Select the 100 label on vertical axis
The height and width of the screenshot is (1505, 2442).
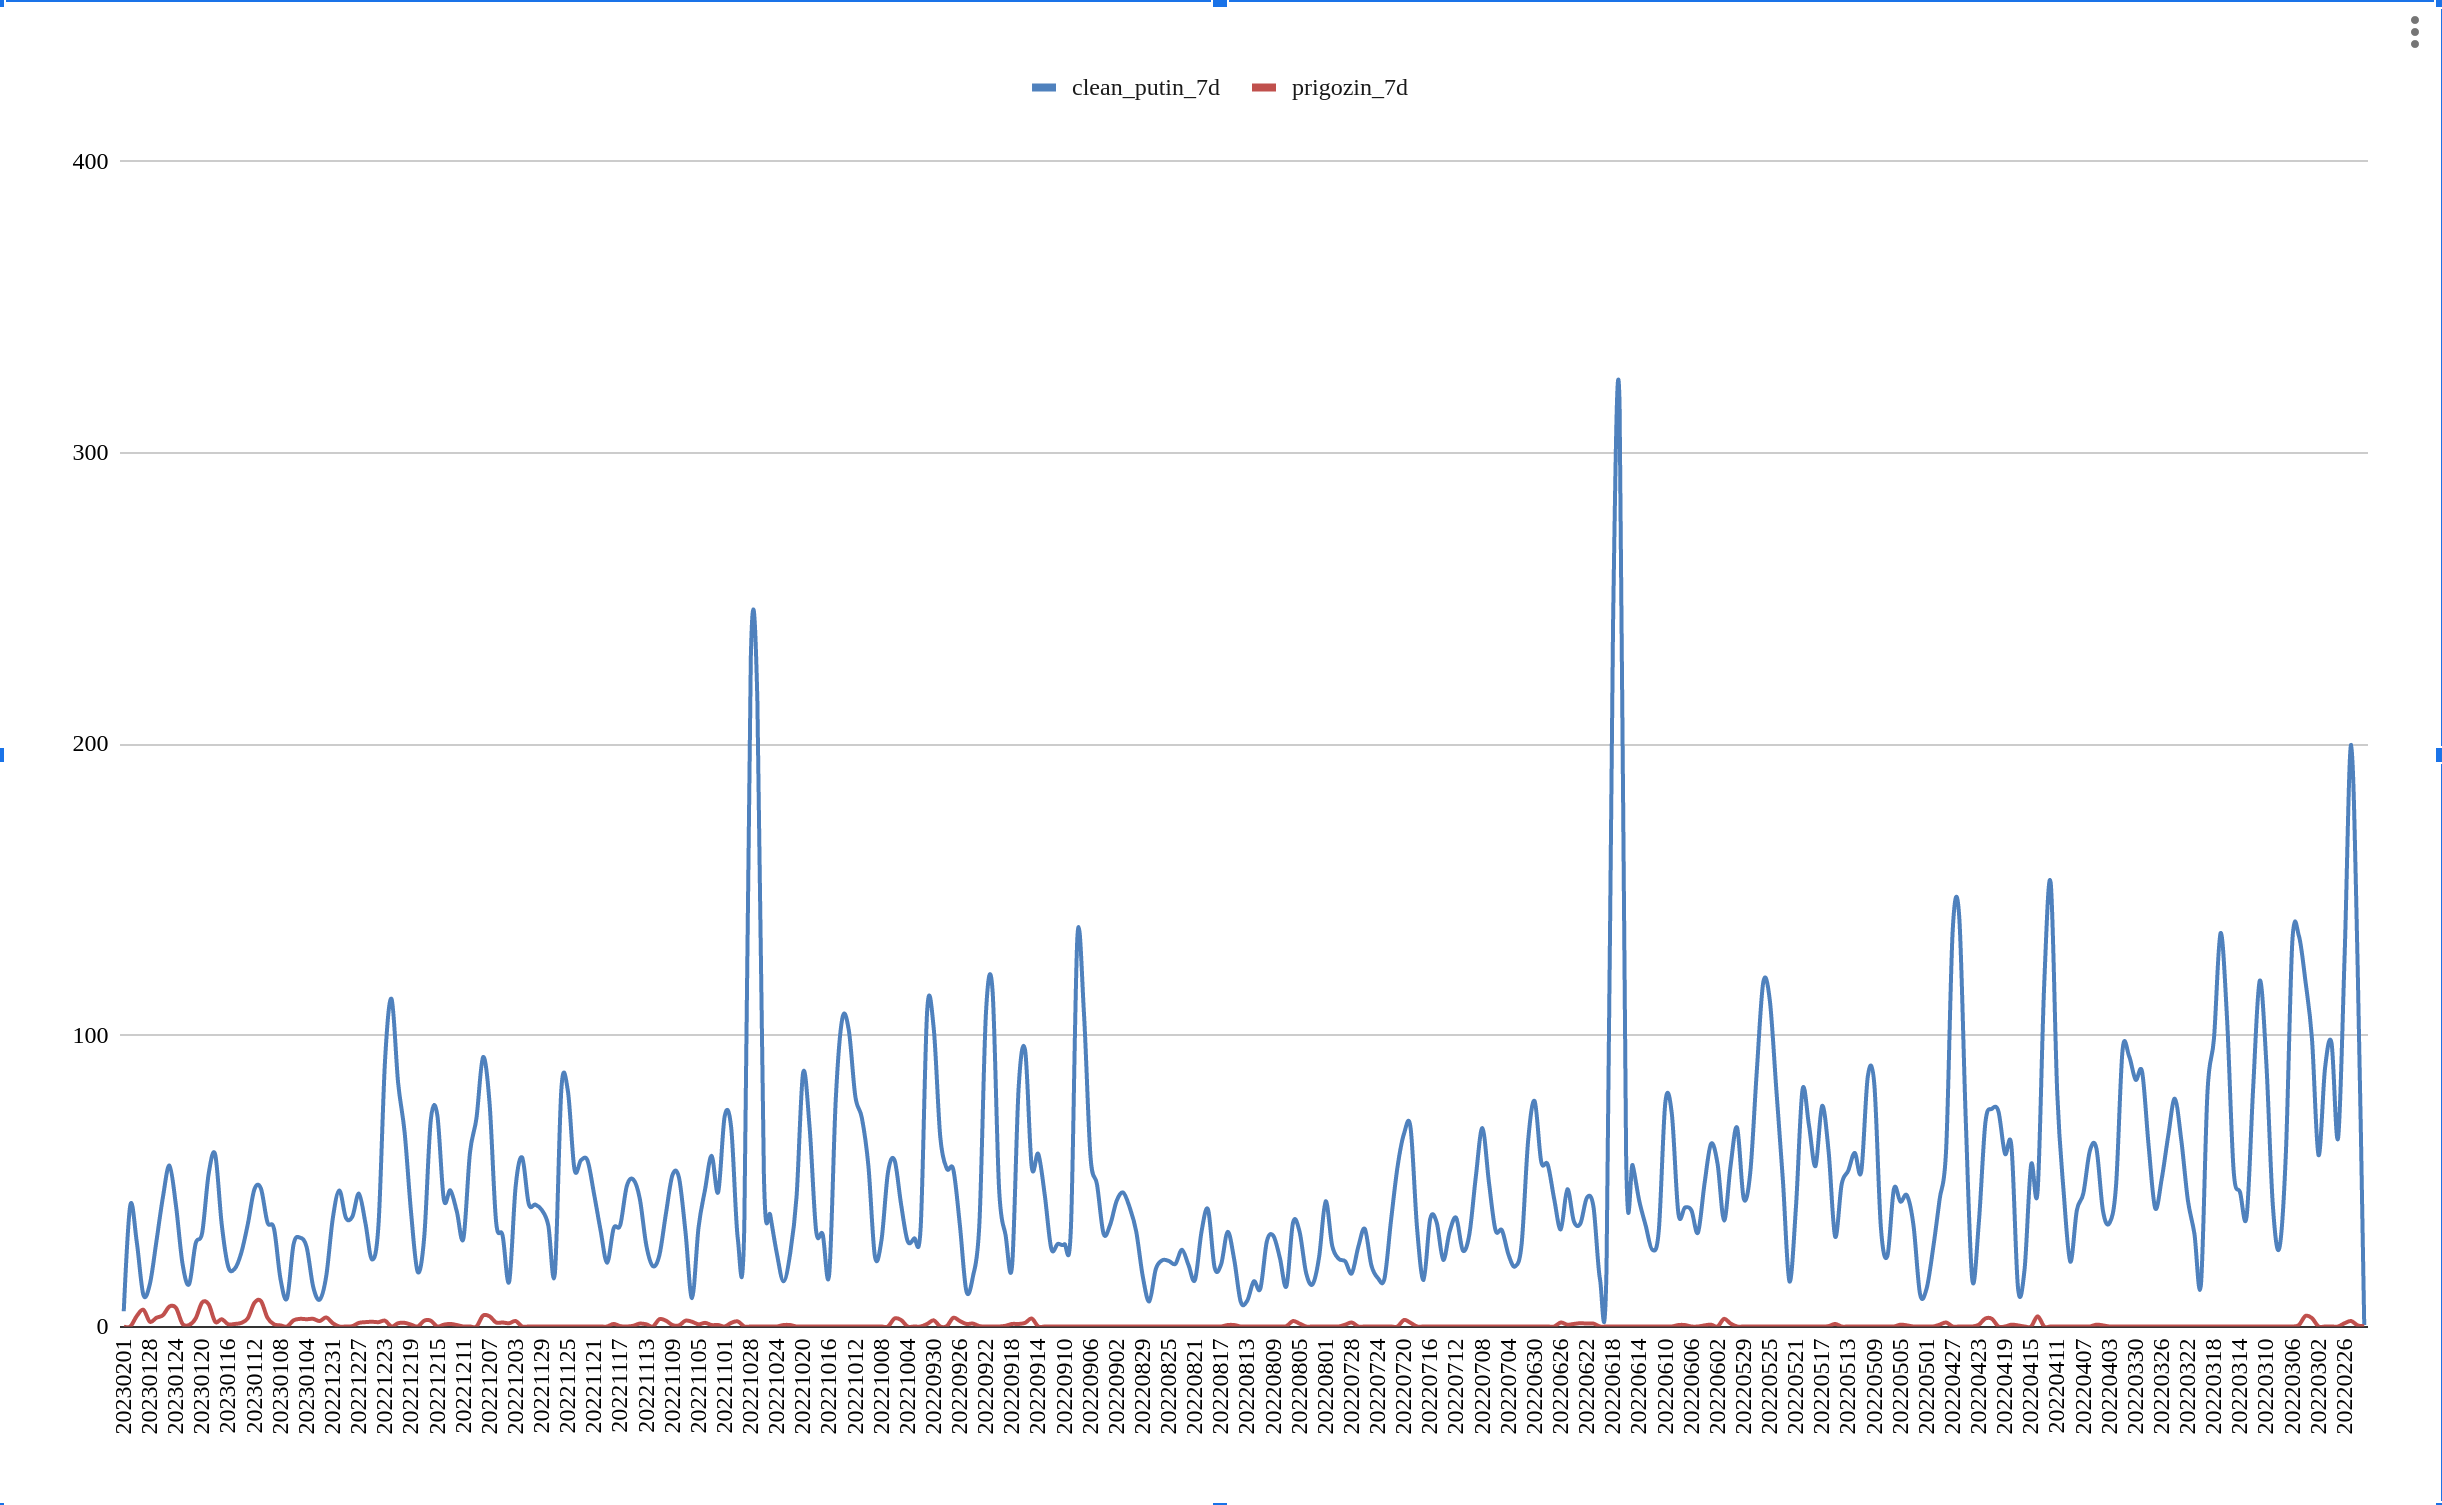[x=90, y=1035]
